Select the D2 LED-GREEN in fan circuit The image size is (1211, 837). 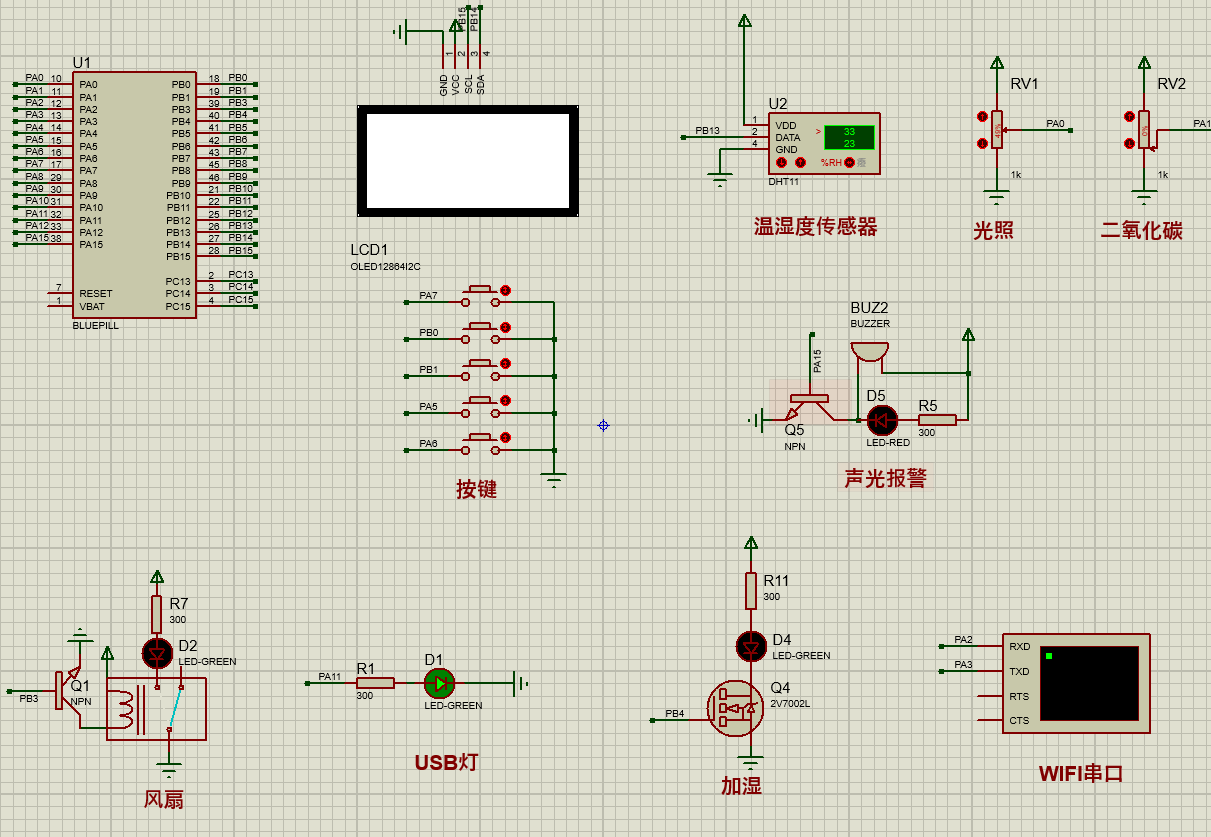[156, 653]
